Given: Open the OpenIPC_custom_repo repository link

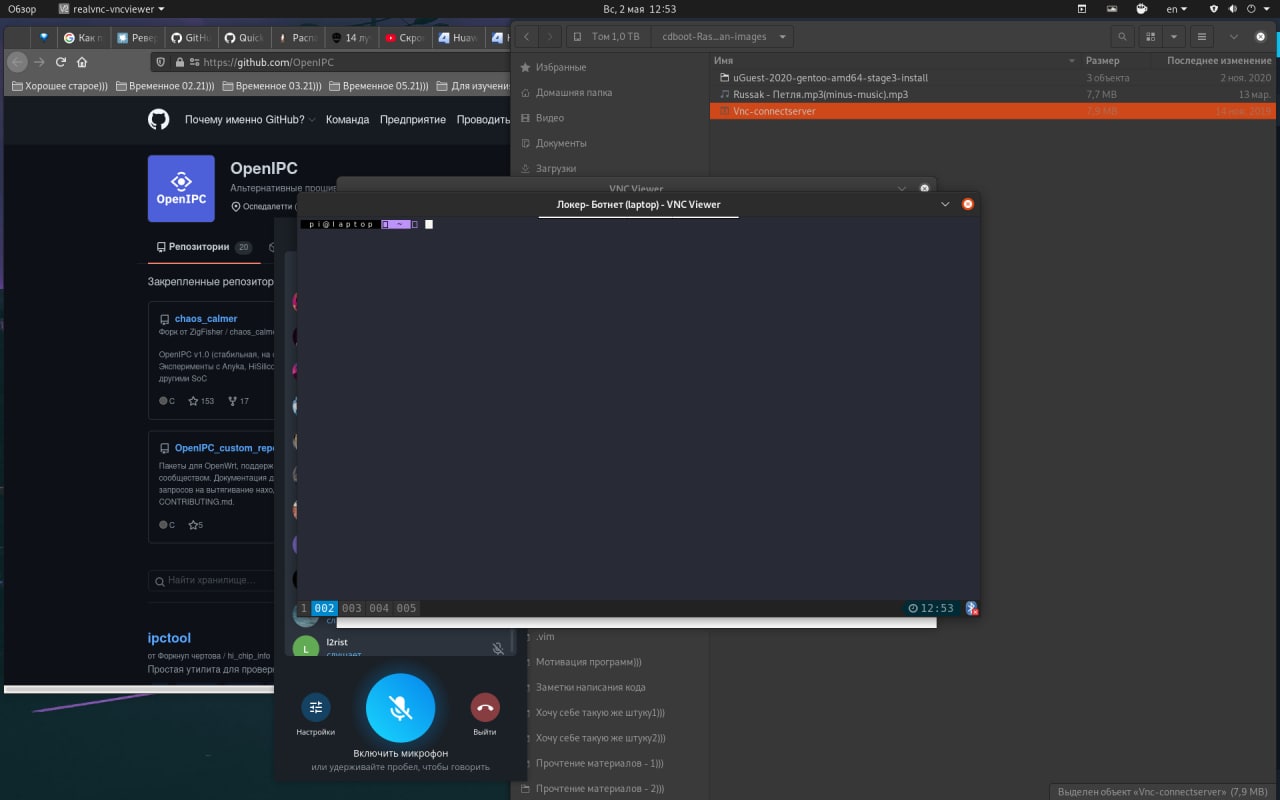Looking at the screenshot, I should 225,448.
